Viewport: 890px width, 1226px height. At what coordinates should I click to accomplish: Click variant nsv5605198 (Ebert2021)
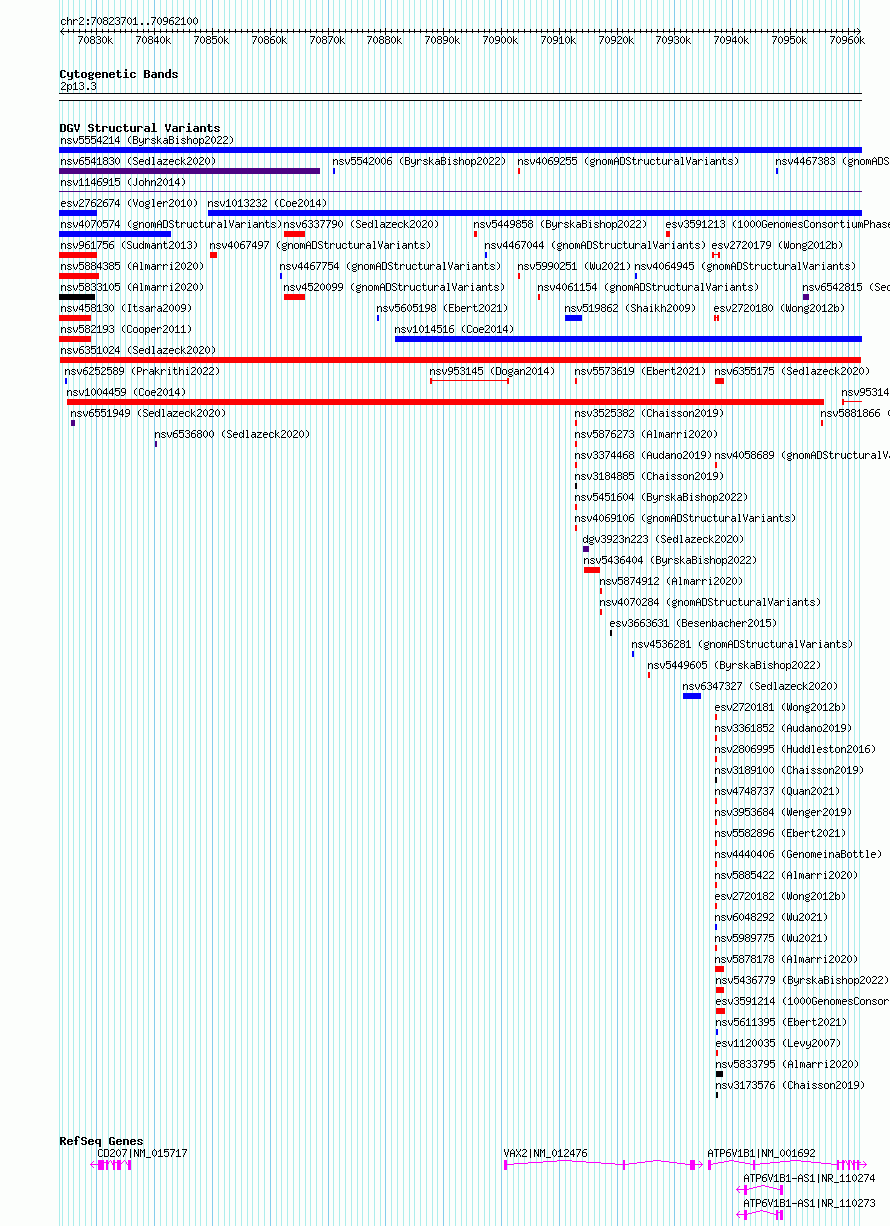[442, 309]
